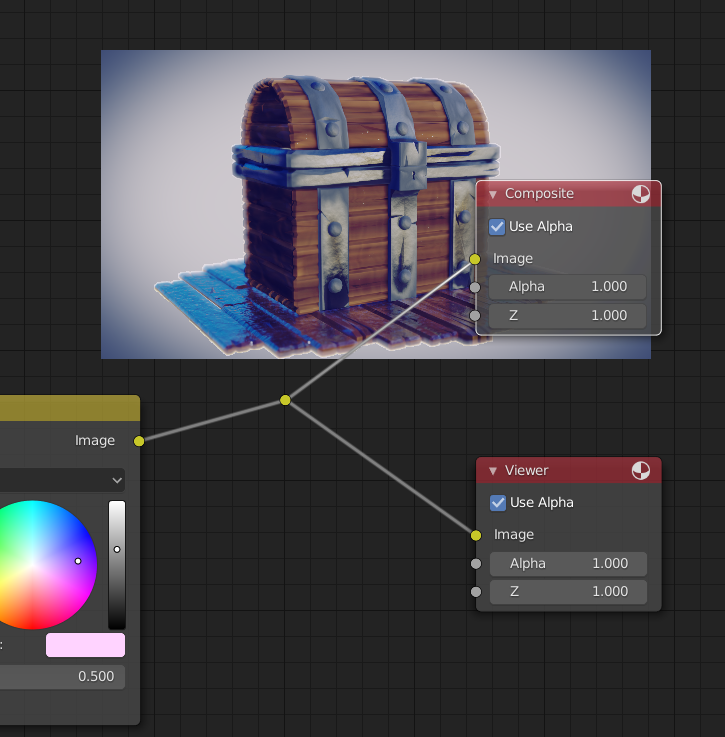Collapse the Composite node with its triangle
The image size is (725, 737).
(x=492, y=194)
